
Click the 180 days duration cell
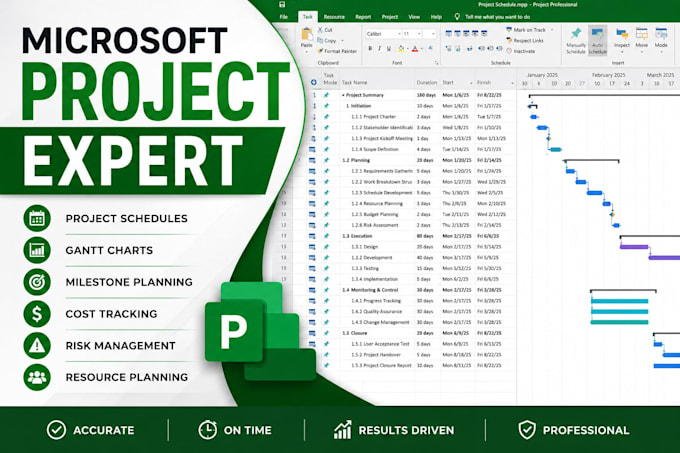[x=426, y=95]
